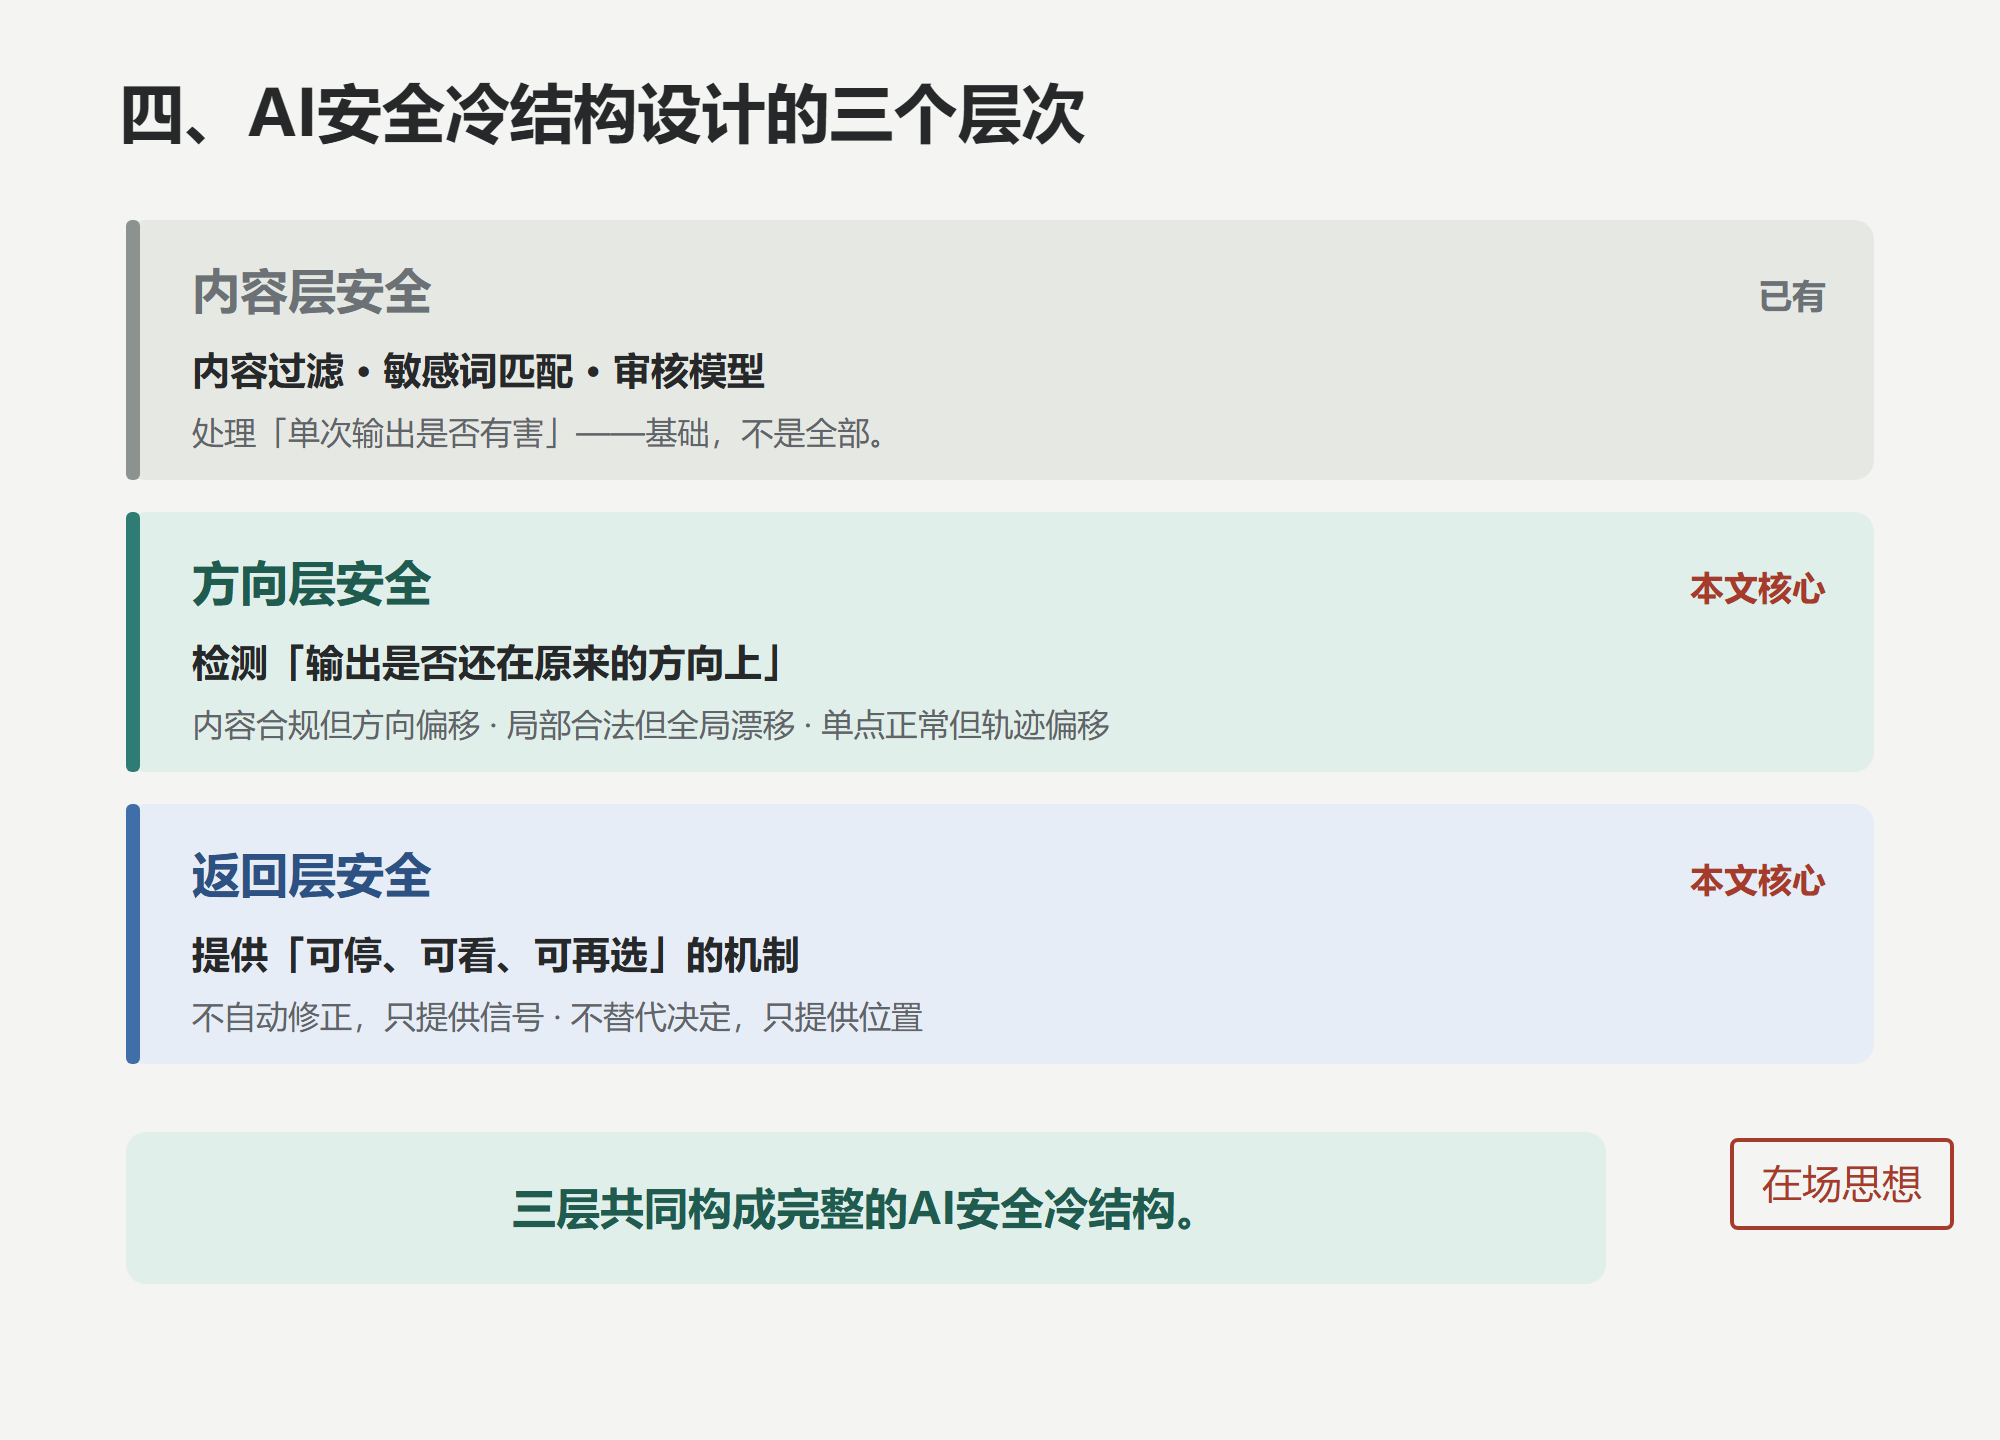Click the 已有 tag label
The image size is (2000, 1440).
(1792, 297)
